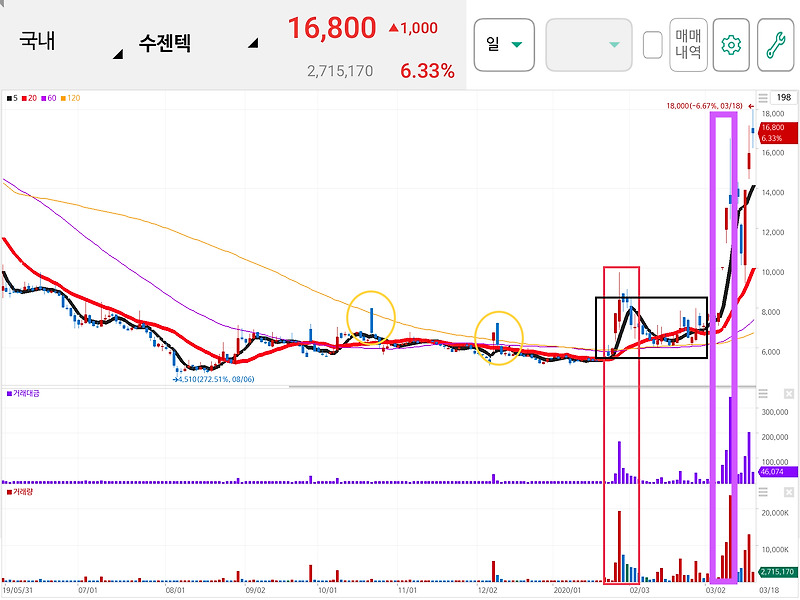Click the 02/03 date axis label
The image size is (800, 600).
(639, 590)
